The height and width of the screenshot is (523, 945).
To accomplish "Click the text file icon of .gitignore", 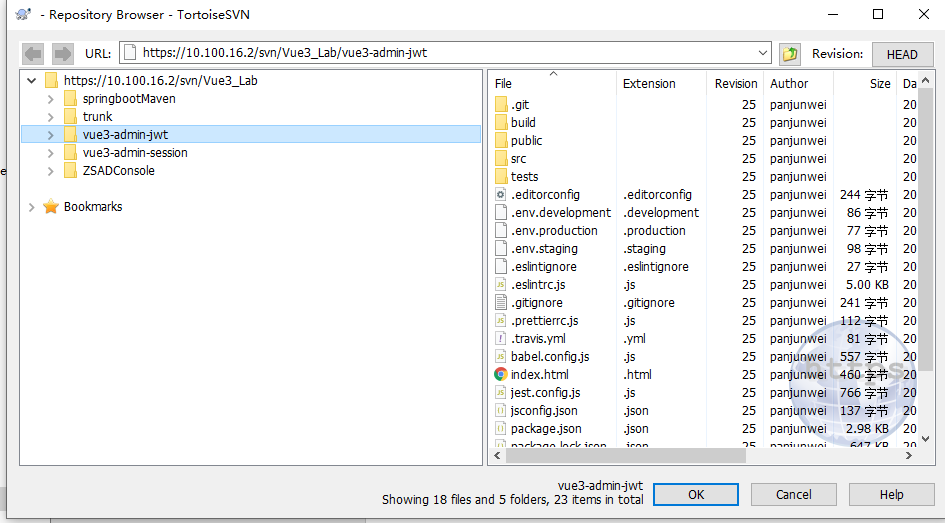I will [500, 302].
